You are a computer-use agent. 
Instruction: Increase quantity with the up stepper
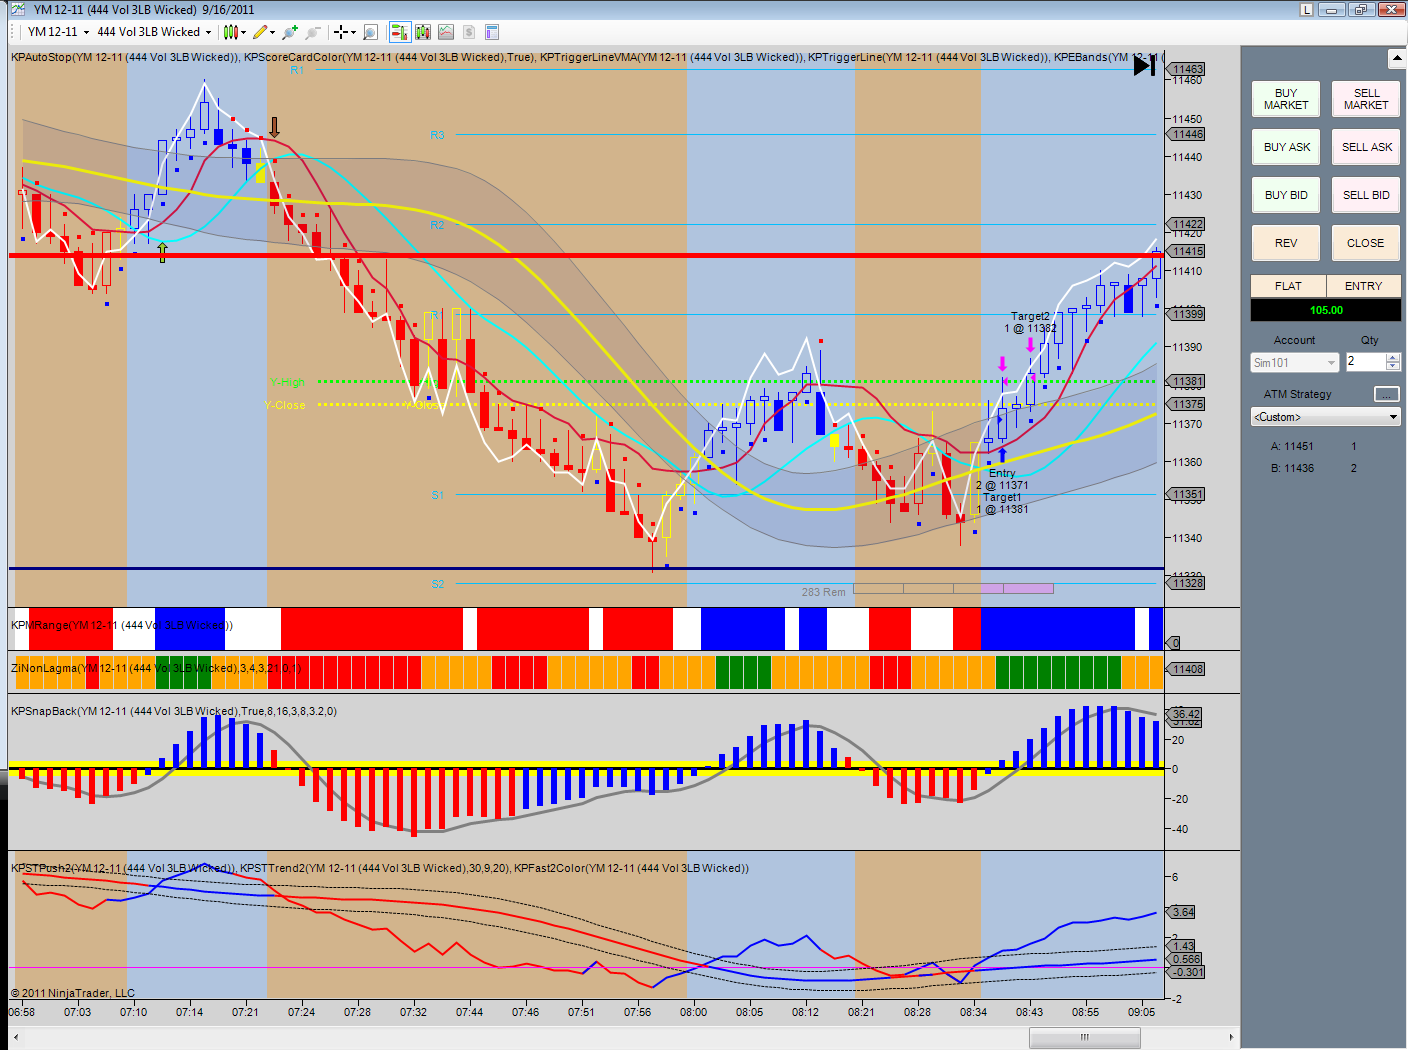[x=1393, y=357]
